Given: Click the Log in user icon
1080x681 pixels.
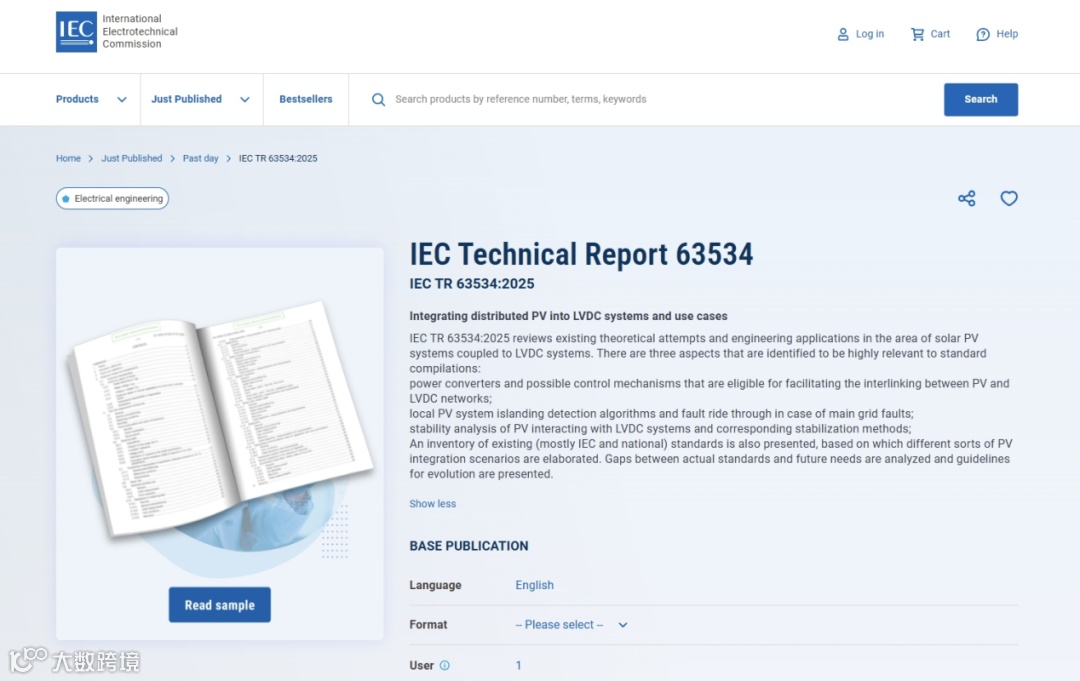Looking at the screenshot, I should pos(842,34).
